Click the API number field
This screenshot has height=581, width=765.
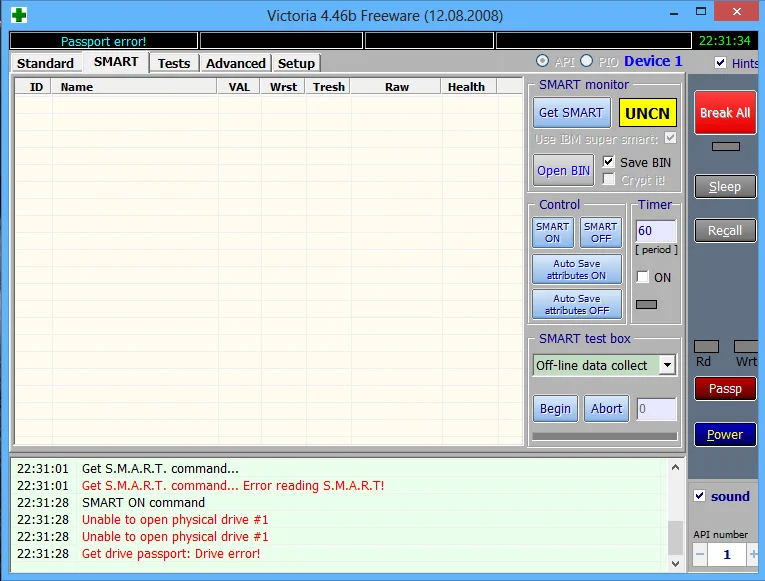[x=726, y=555]
